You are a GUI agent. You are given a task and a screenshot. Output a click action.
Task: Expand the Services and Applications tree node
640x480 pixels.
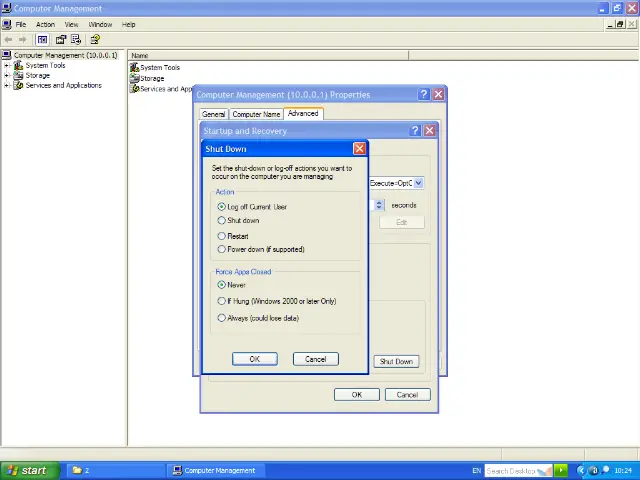[x=6, y=85]
